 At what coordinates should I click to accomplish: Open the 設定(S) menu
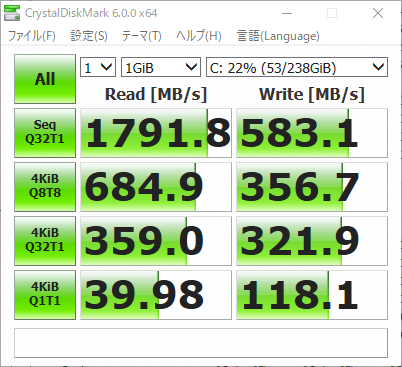pos(89,36)
